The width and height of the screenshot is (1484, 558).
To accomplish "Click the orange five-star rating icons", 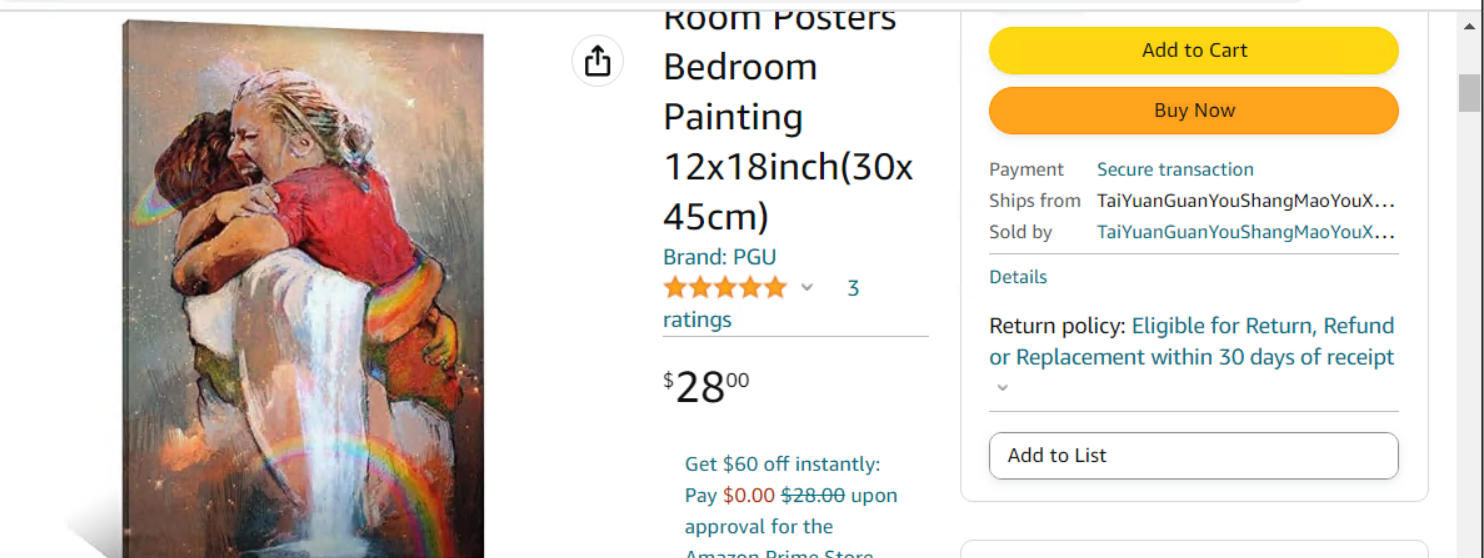I will [x=725, y=289].
